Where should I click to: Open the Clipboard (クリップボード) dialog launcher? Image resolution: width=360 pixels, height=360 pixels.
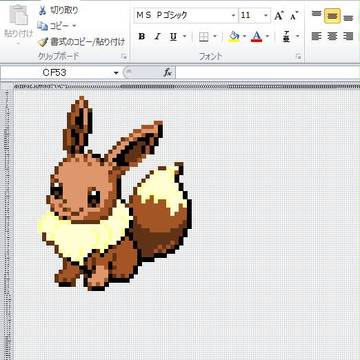pos(124,57)
